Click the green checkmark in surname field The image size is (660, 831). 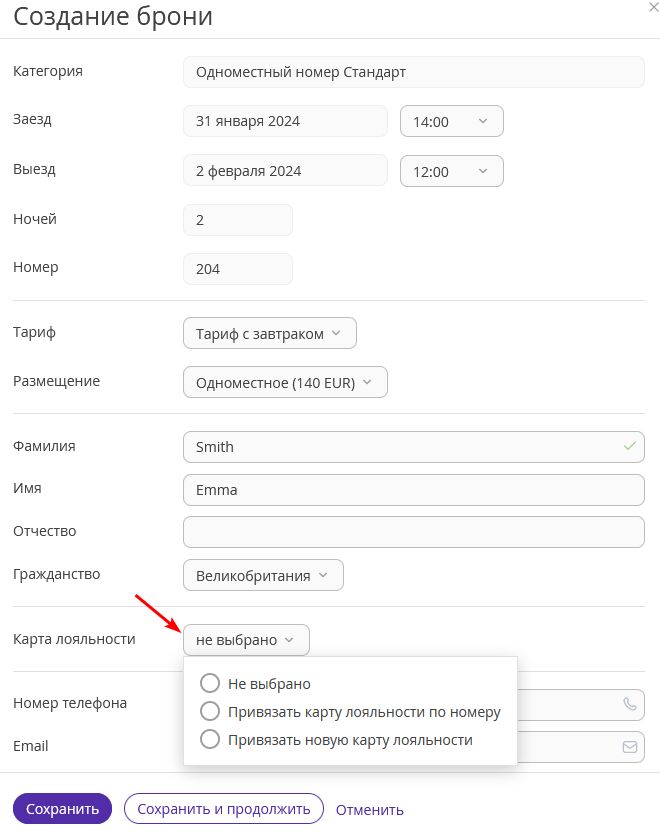630,446
